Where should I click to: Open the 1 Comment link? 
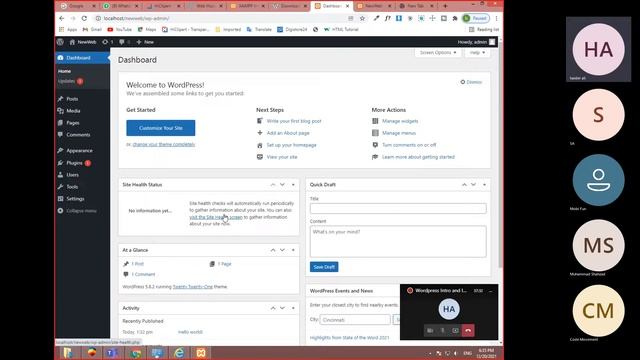[143, 274]
